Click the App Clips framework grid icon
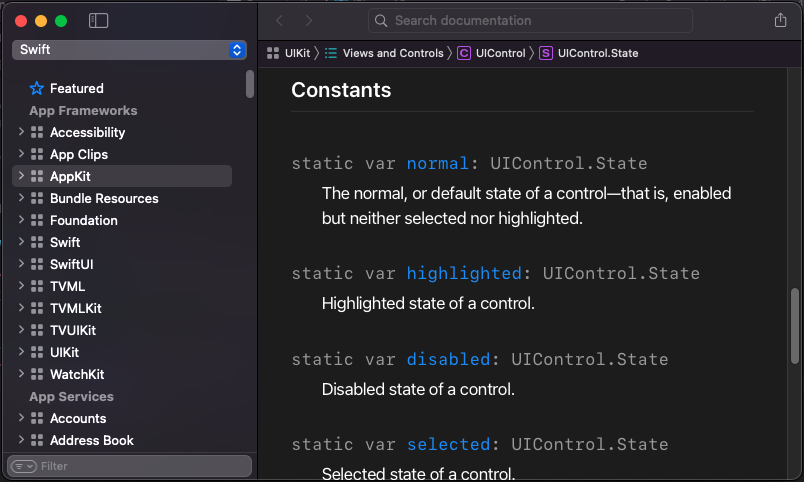 [x=37, y=154]
